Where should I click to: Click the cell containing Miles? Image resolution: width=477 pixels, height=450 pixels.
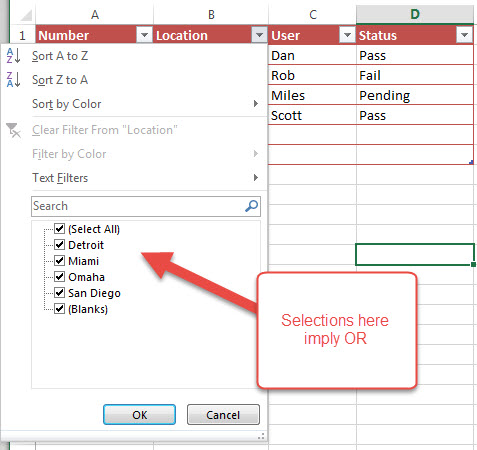click(x=312, y=95)
